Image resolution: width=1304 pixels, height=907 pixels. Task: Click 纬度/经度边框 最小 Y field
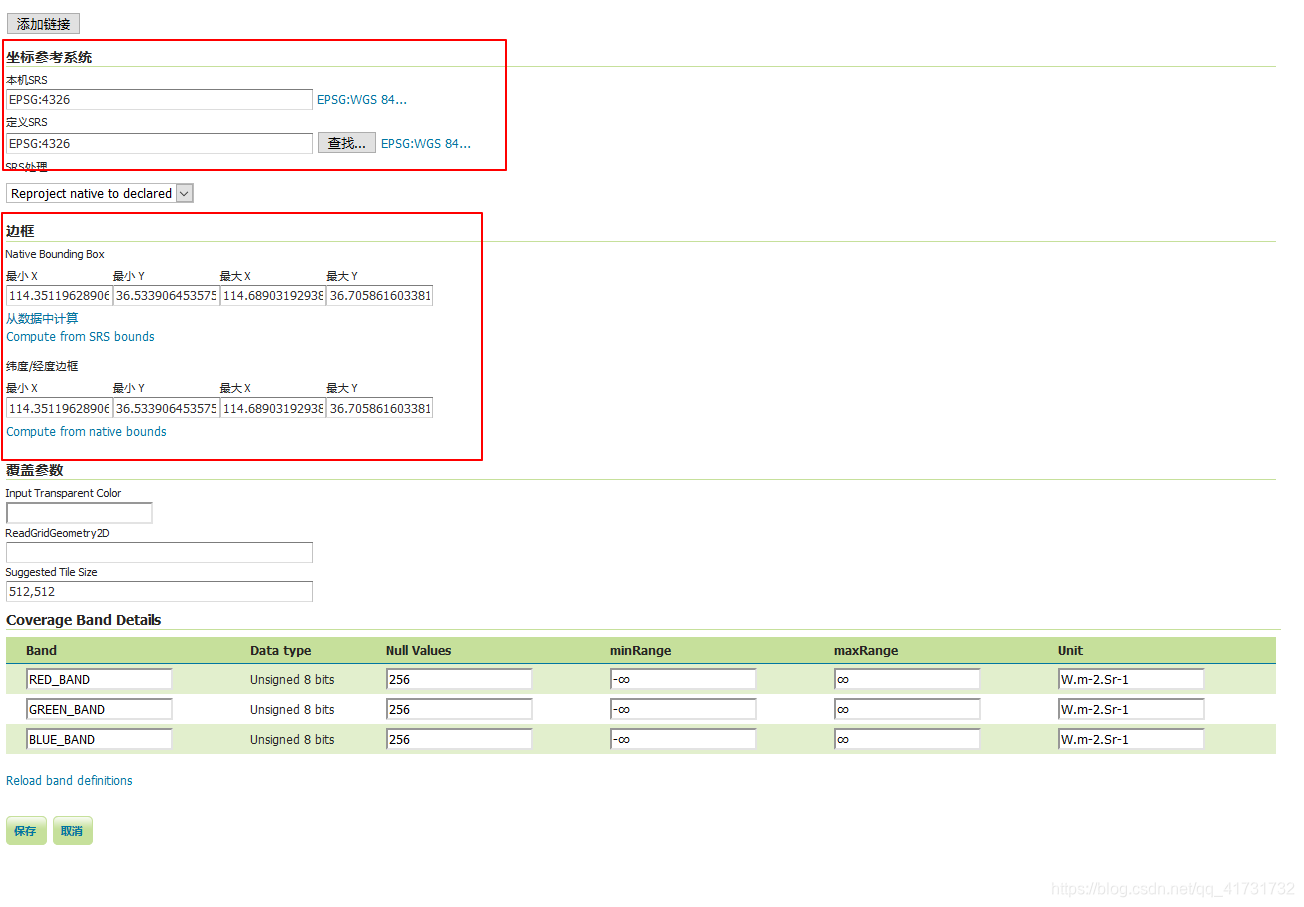[166, 408]
